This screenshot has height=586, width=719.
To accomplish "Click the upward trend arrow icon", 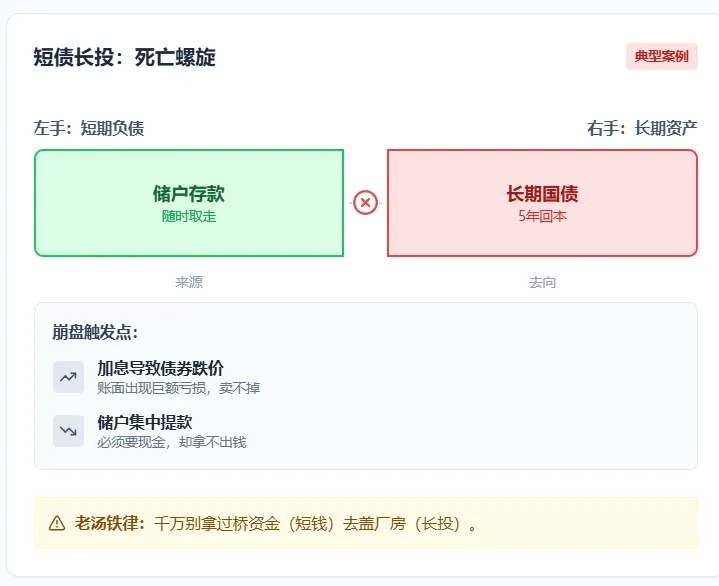I will [x=68, y=377].
